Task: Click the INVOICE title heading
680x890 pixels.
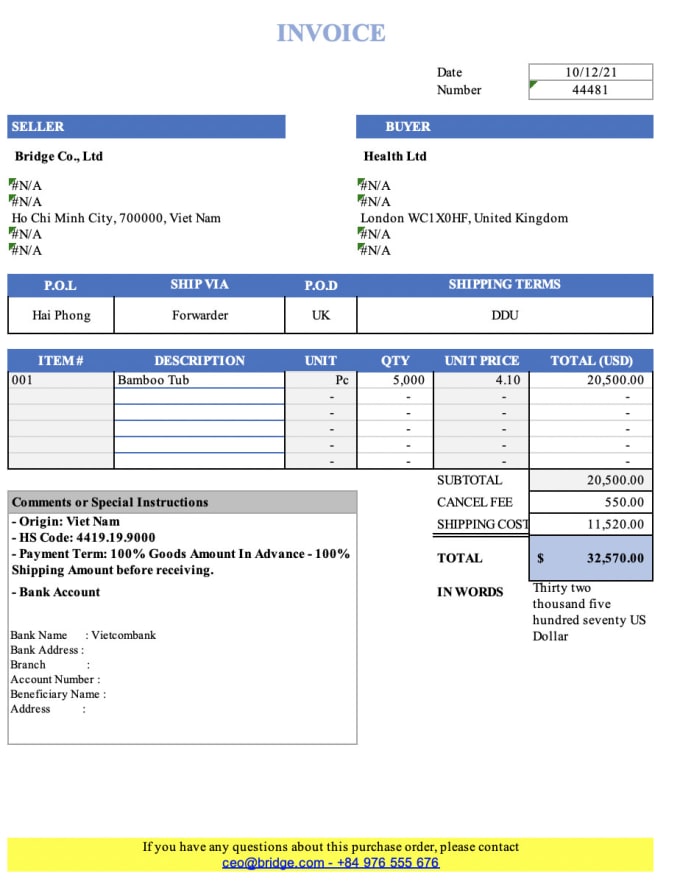Action: [331, 33]
